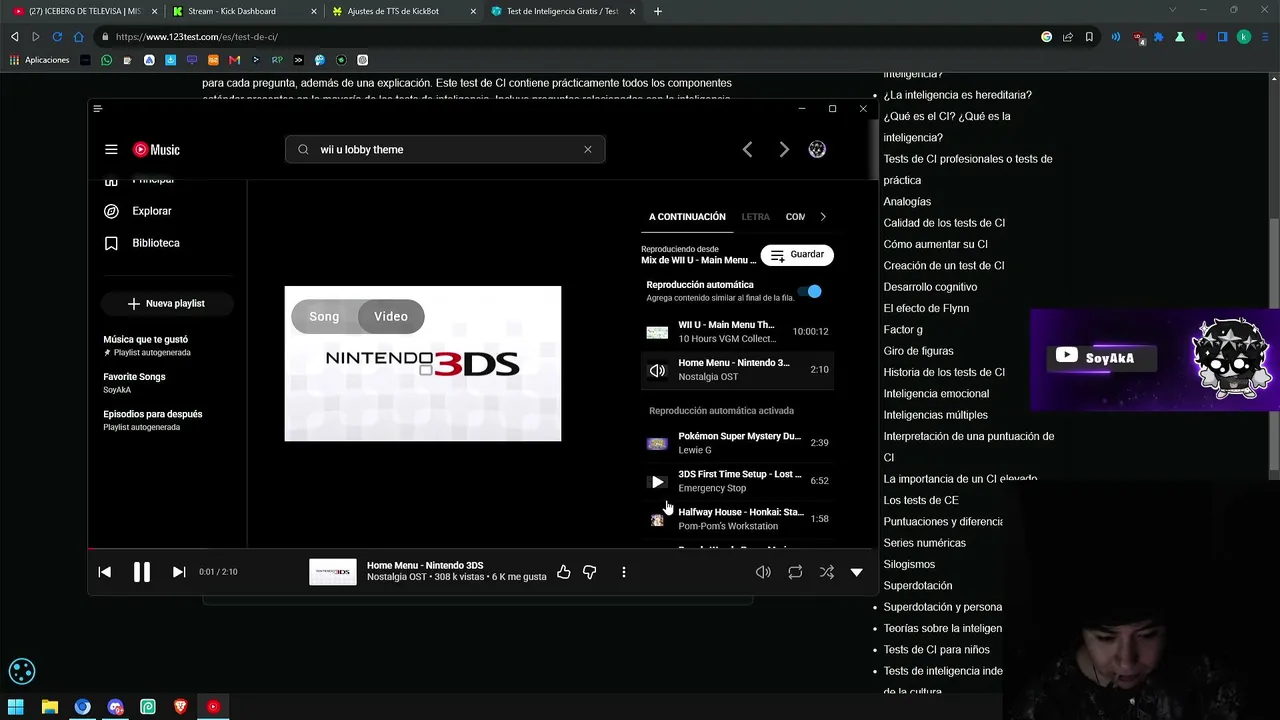Create a new playlist with Nueva playlist
The width and height of the screenshot is (1280, 720).
(167, 303)
